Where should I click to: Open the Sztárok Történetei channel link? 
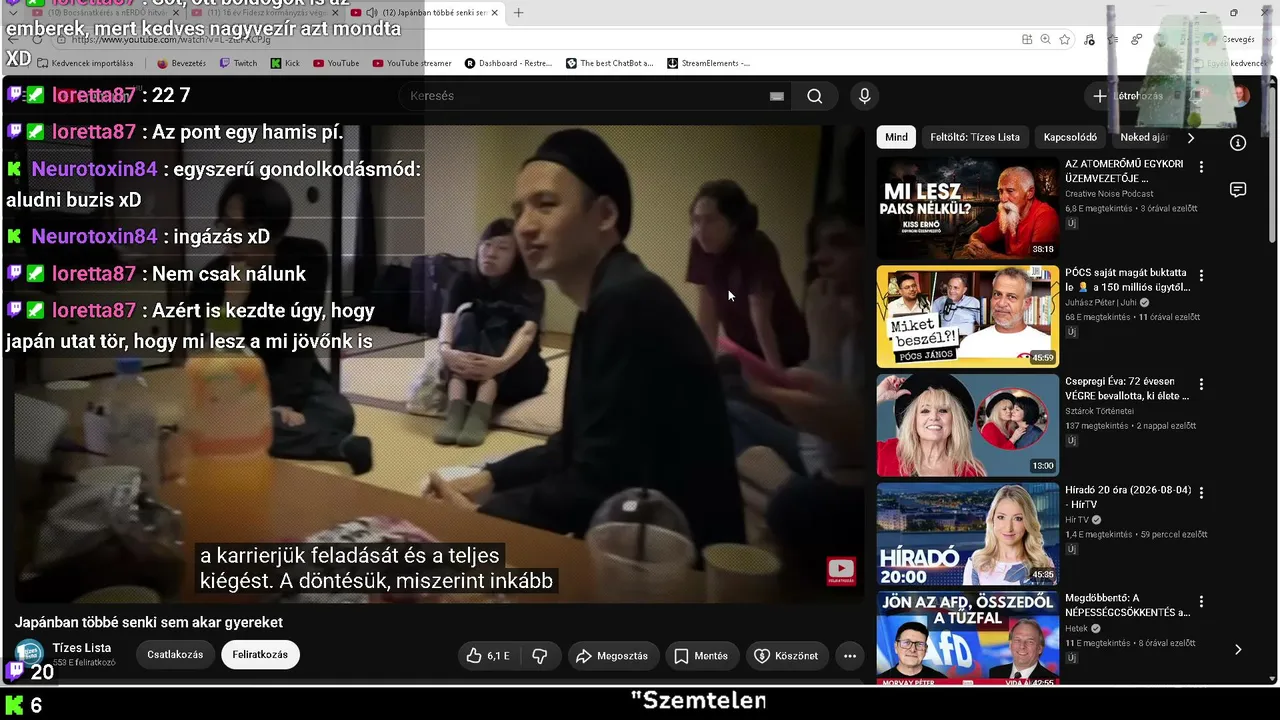click(x=1099, y=411)
